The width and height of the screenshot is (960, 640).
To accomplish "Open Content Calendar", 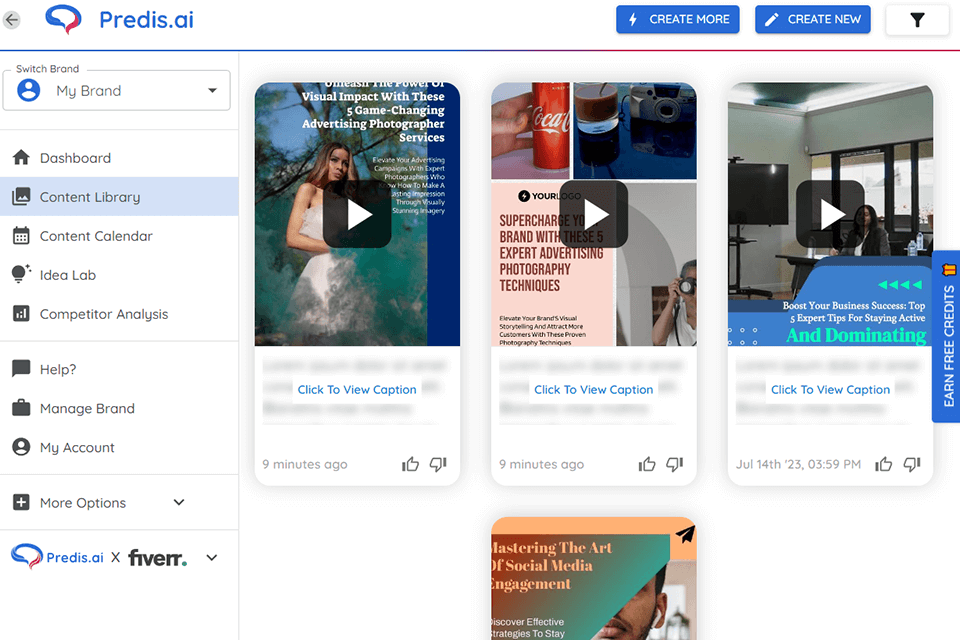I will point(119,236).
